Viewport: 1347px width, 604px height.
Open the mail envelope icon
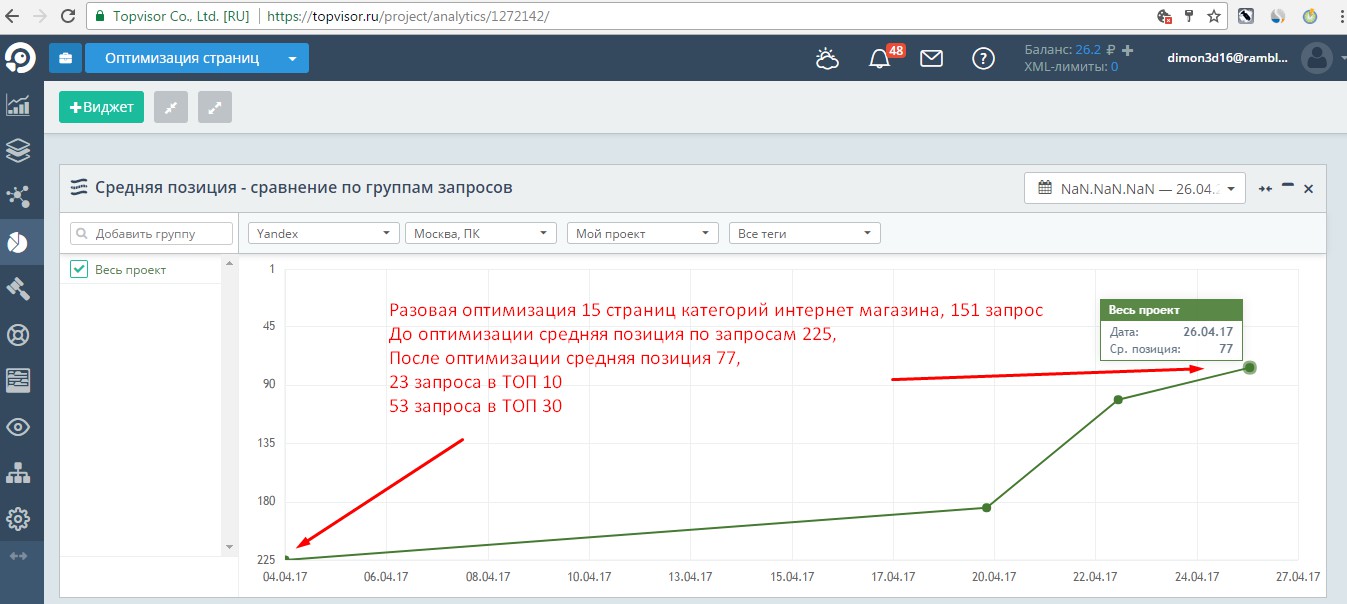(932, 59)
